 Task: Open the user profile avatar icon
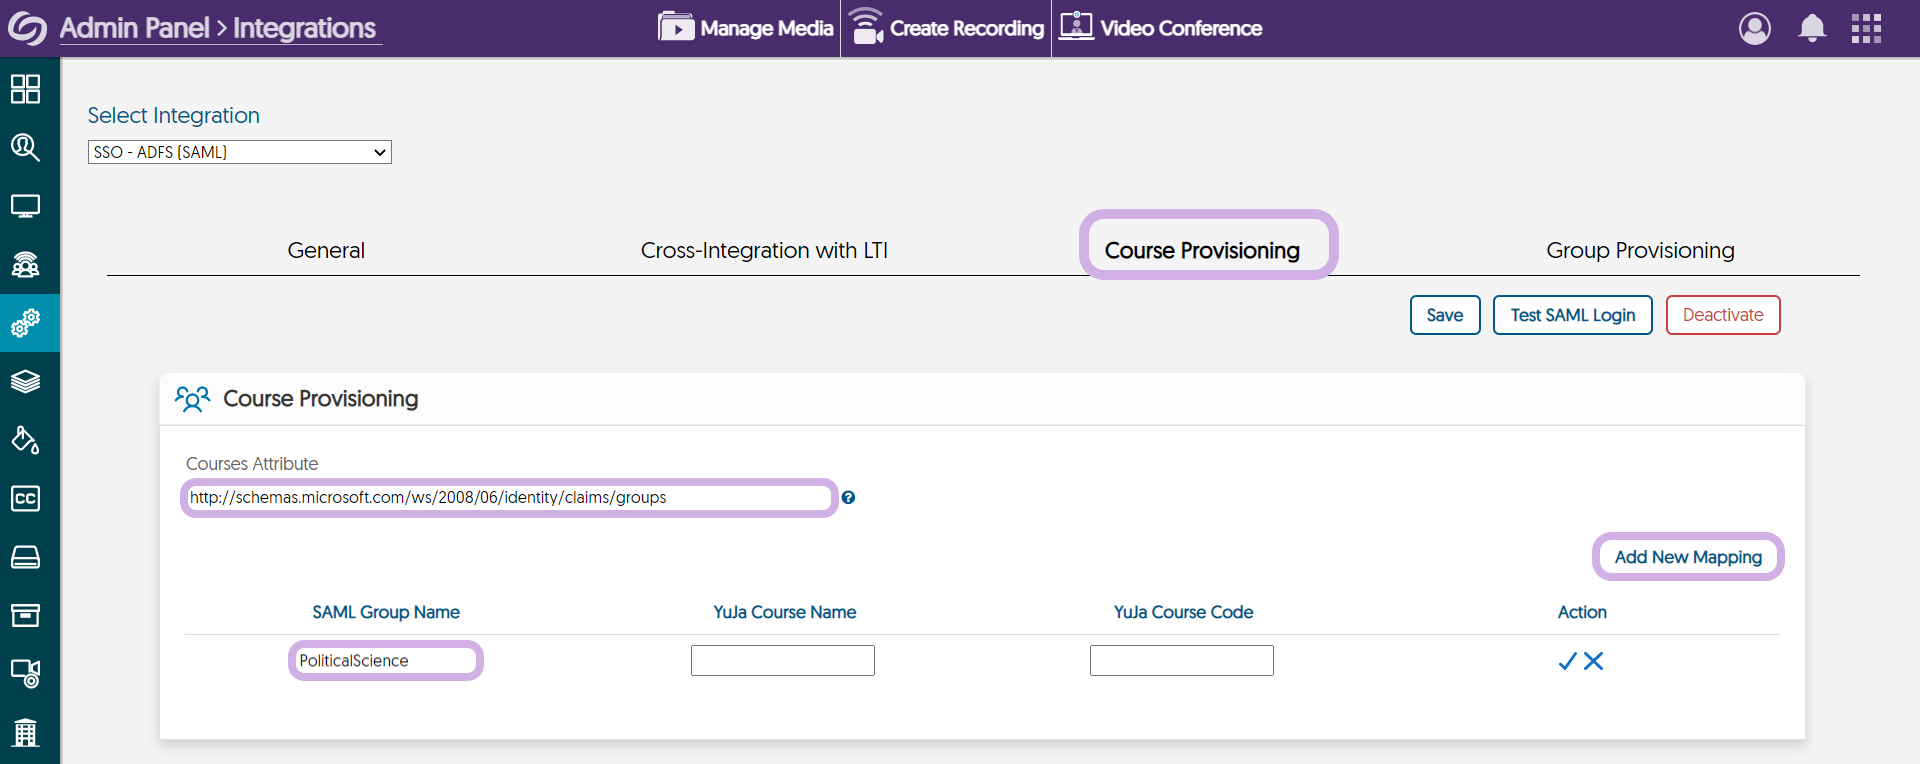tap(1754, 28)
